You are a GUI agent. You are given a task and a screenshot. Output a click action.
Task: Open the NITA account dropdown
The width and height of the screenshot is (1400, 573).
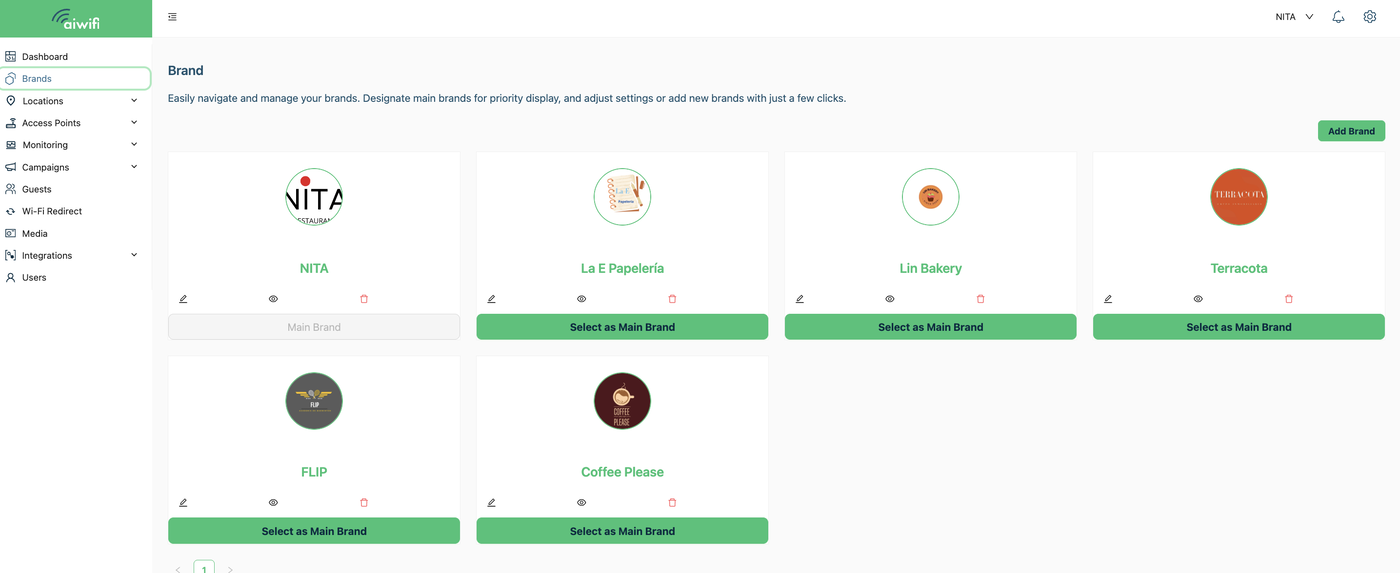click(1294, 17)
